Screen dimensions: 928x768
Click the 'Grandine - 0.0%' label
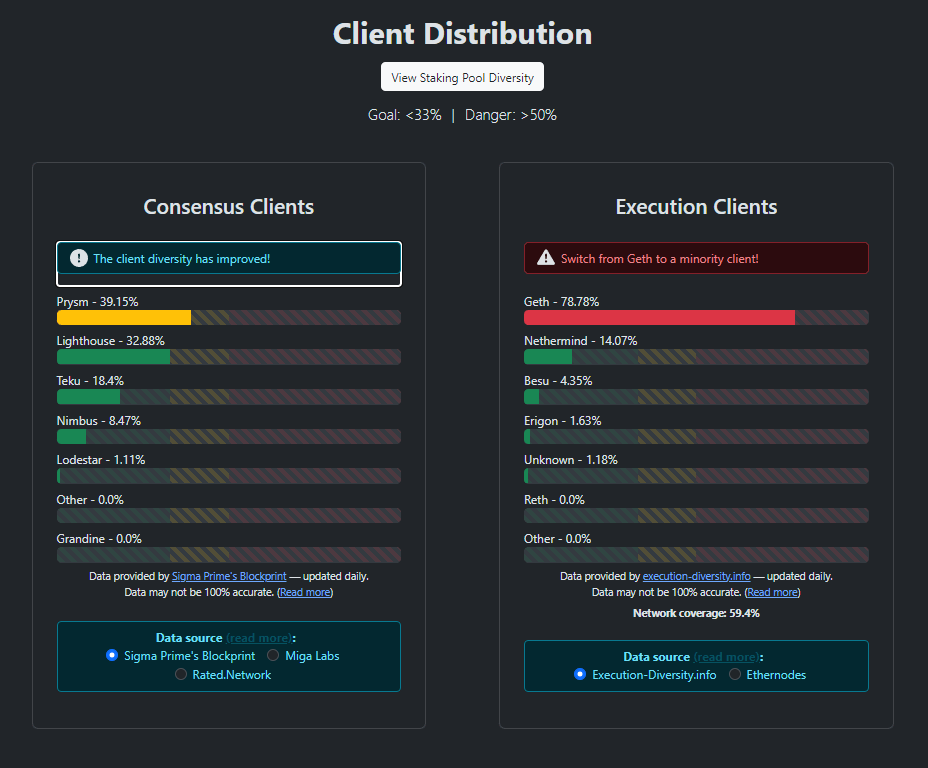(x=99, y=538)
